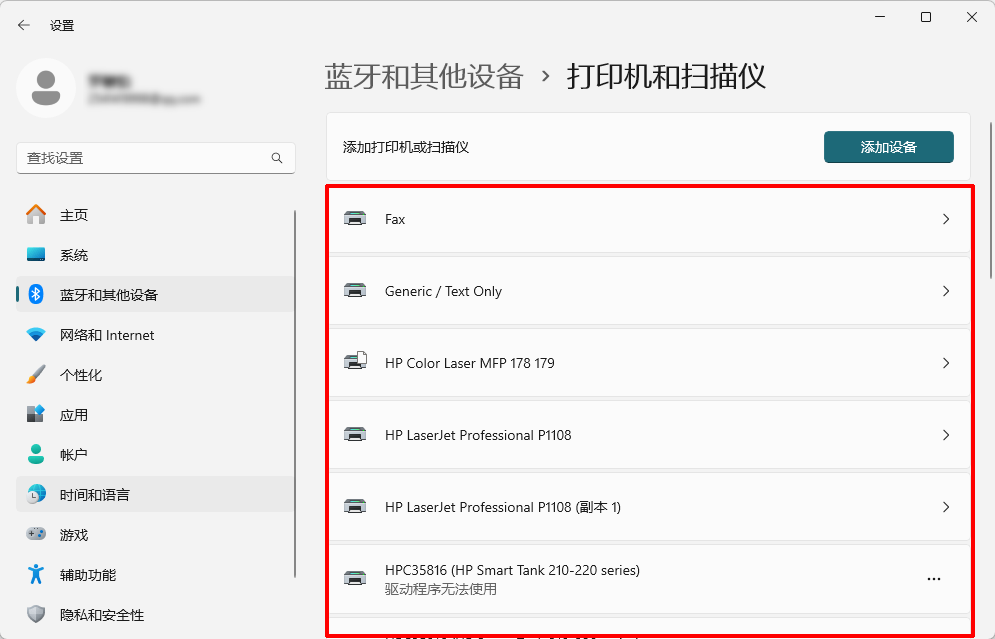Open the 个性化 settings page
Screen dimensions: 995x639
coord(155,374)
